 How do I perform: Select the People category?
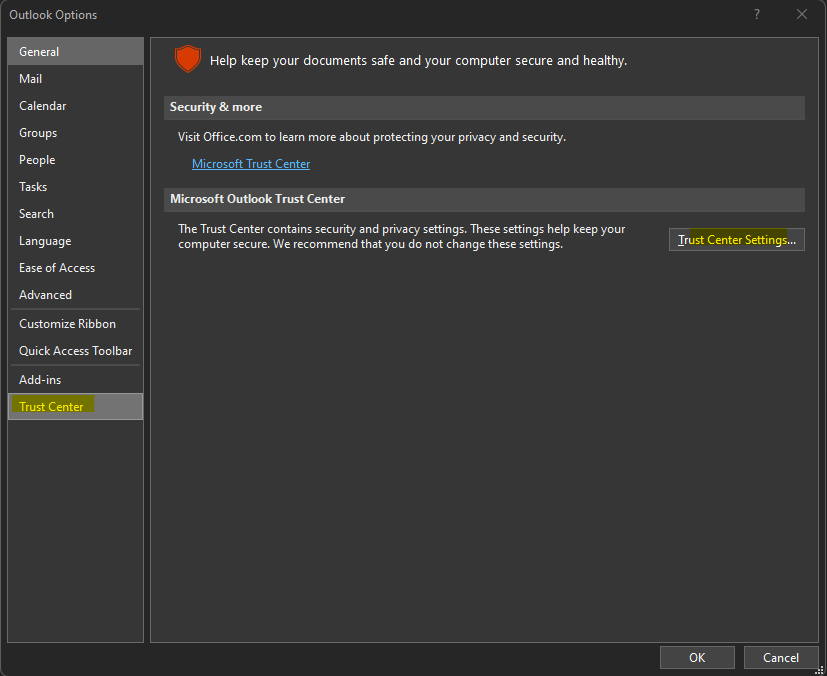(x=75, y=160)
